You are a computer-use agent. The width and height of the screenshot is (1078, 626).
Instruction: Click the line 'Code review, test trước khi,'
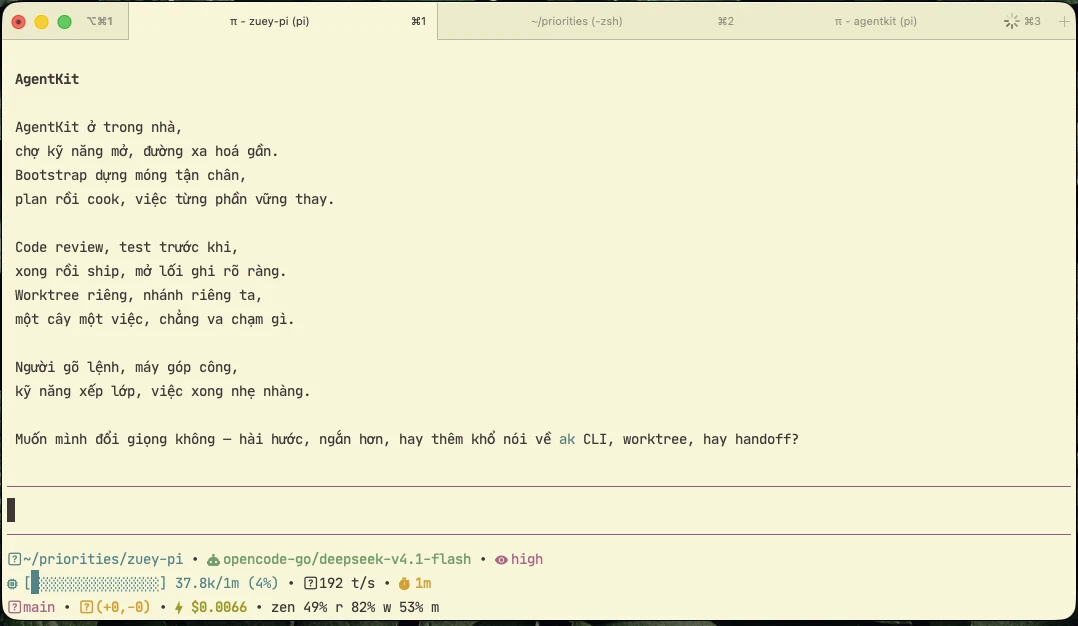126,247
